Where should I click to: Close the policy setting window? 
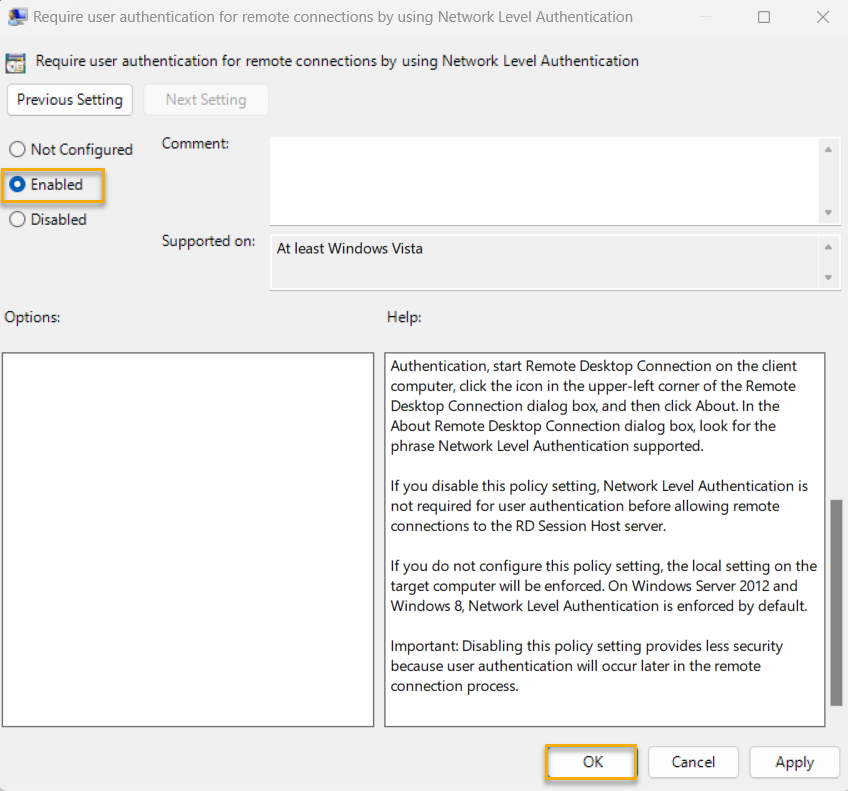[822, 16]
